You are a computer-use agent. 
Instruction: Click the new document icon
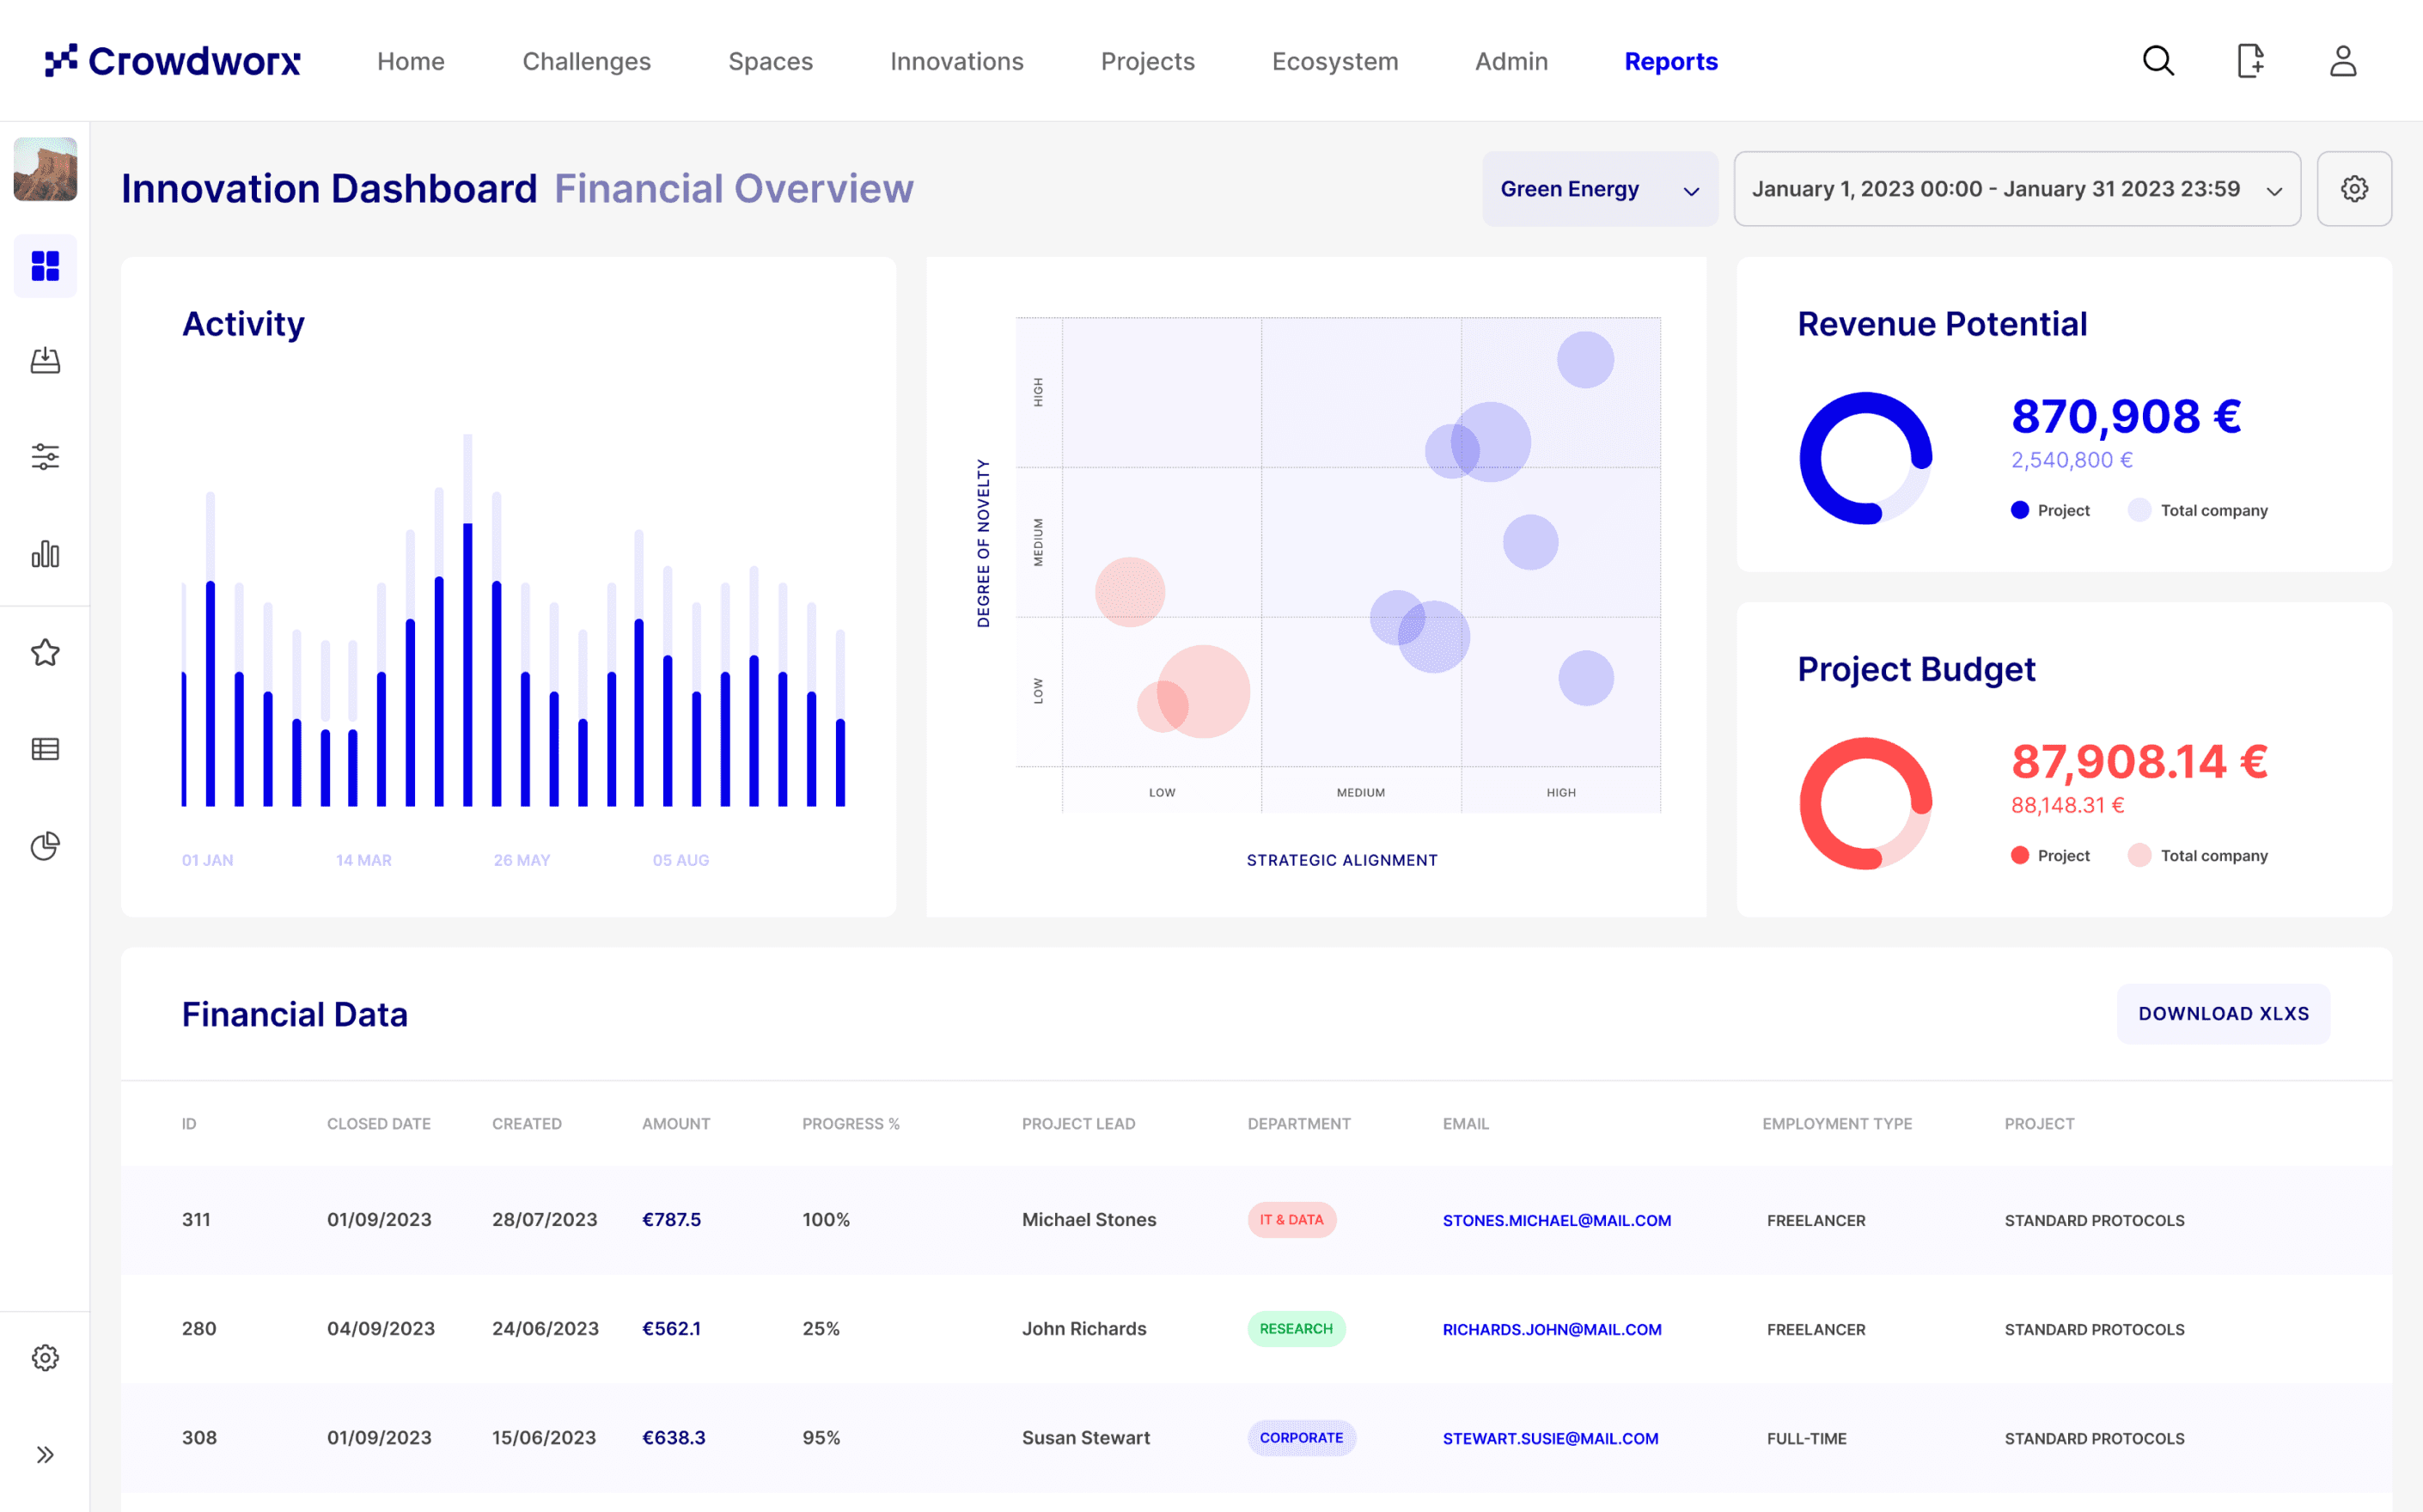coord(2250,61)
